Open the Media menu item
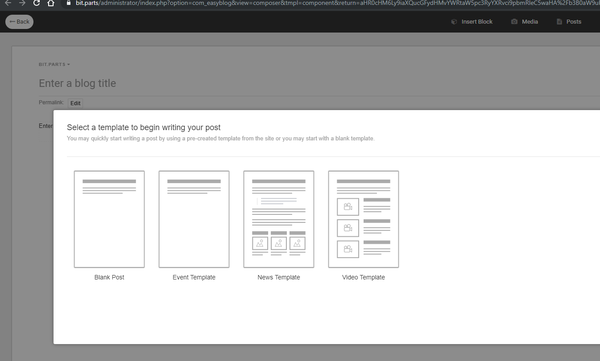This screenshot has height=361, width=600. [525, 22]
